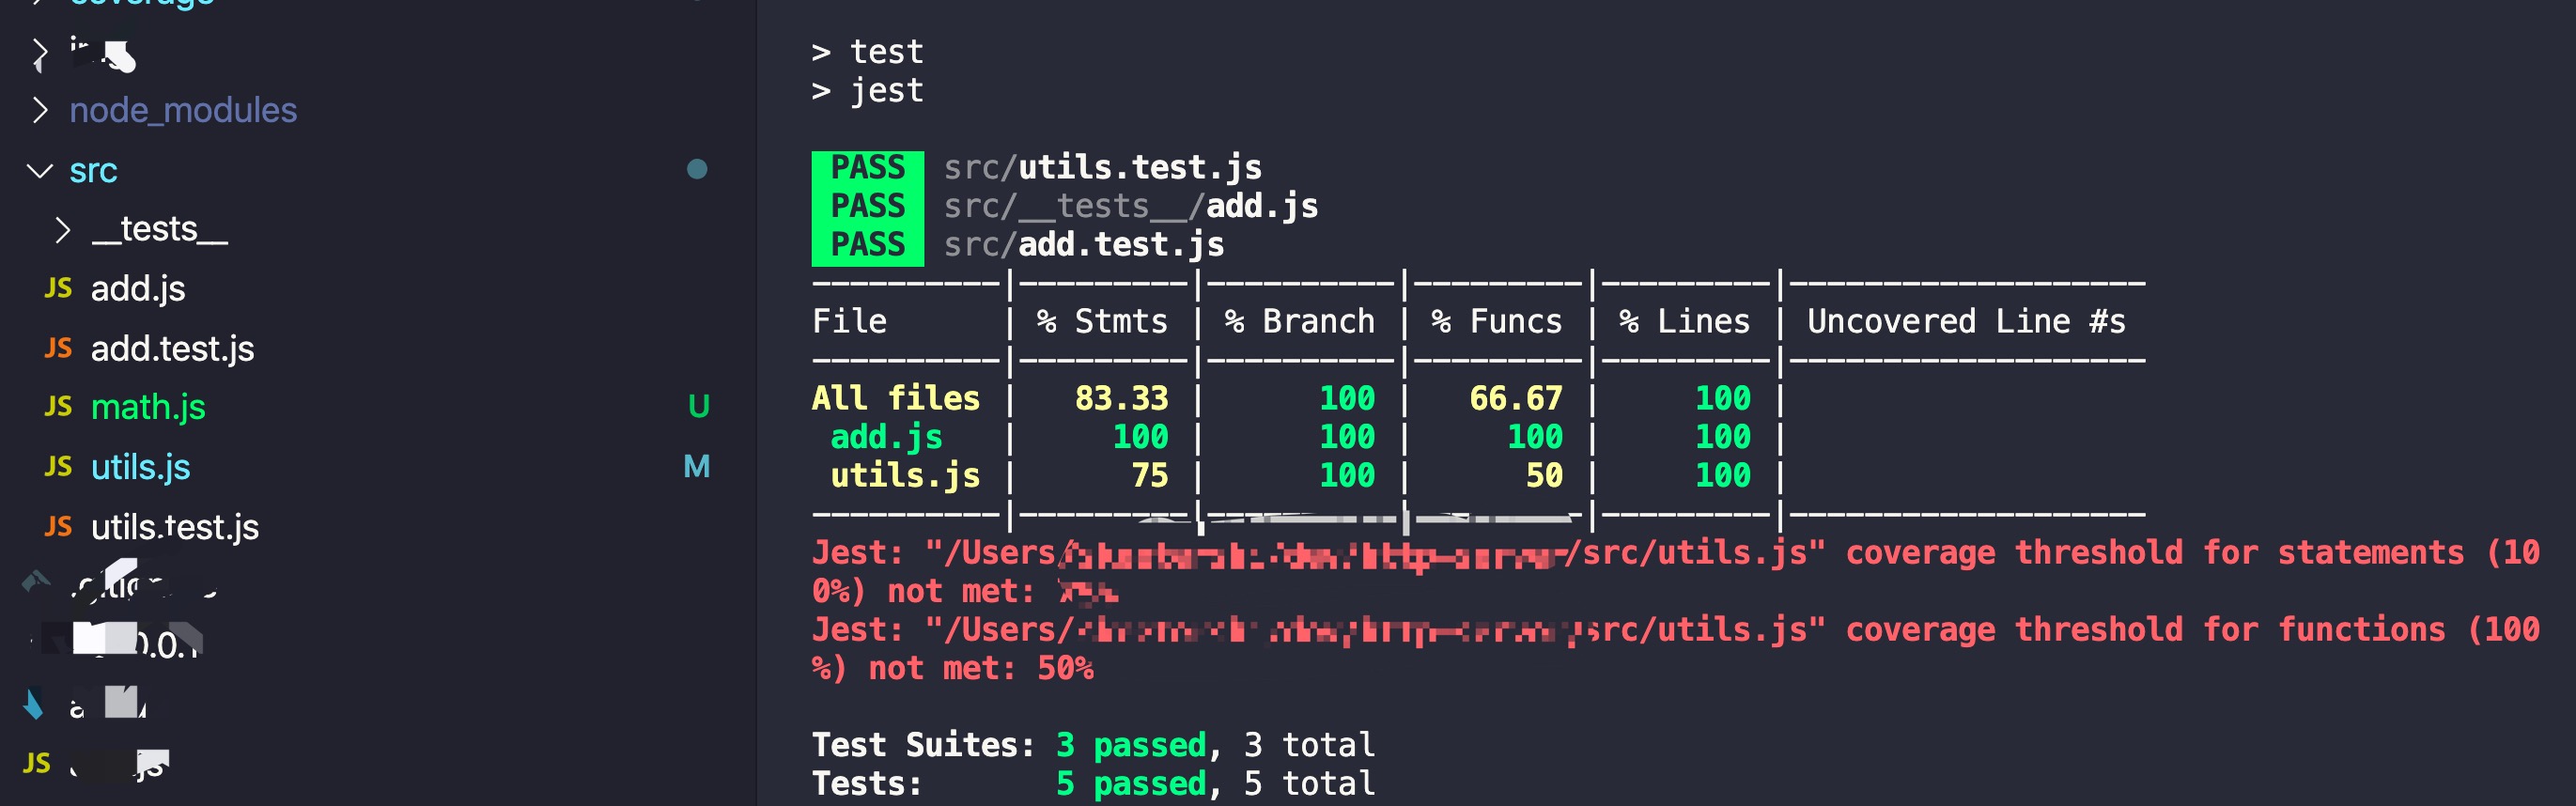Collapse the src folder chevron

(x=39, y=171)
